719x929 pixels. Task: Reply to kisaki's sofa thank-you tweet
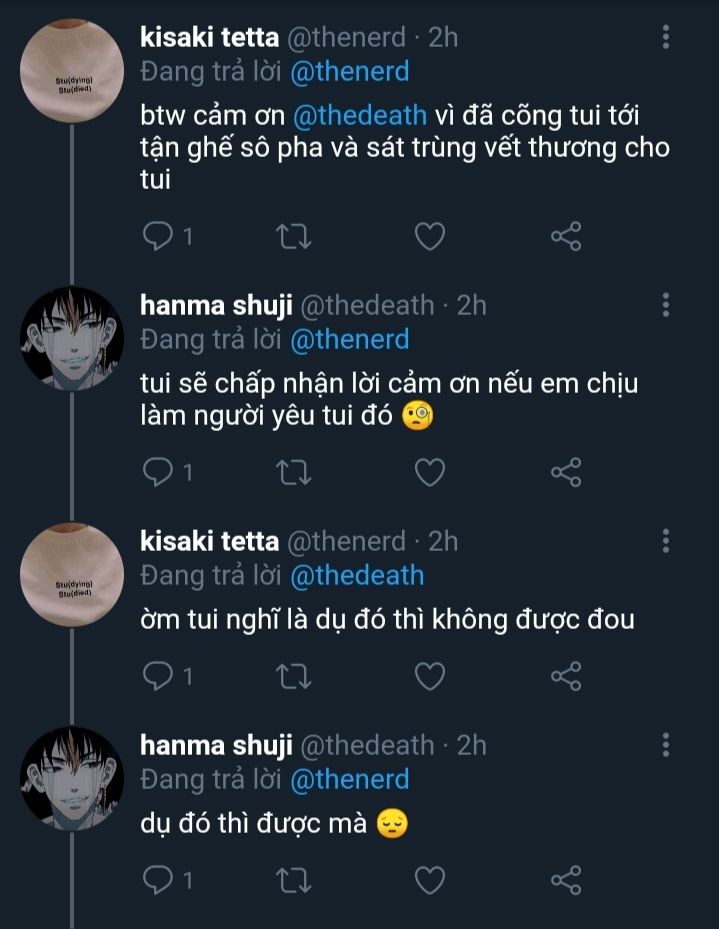pos(159,236)
